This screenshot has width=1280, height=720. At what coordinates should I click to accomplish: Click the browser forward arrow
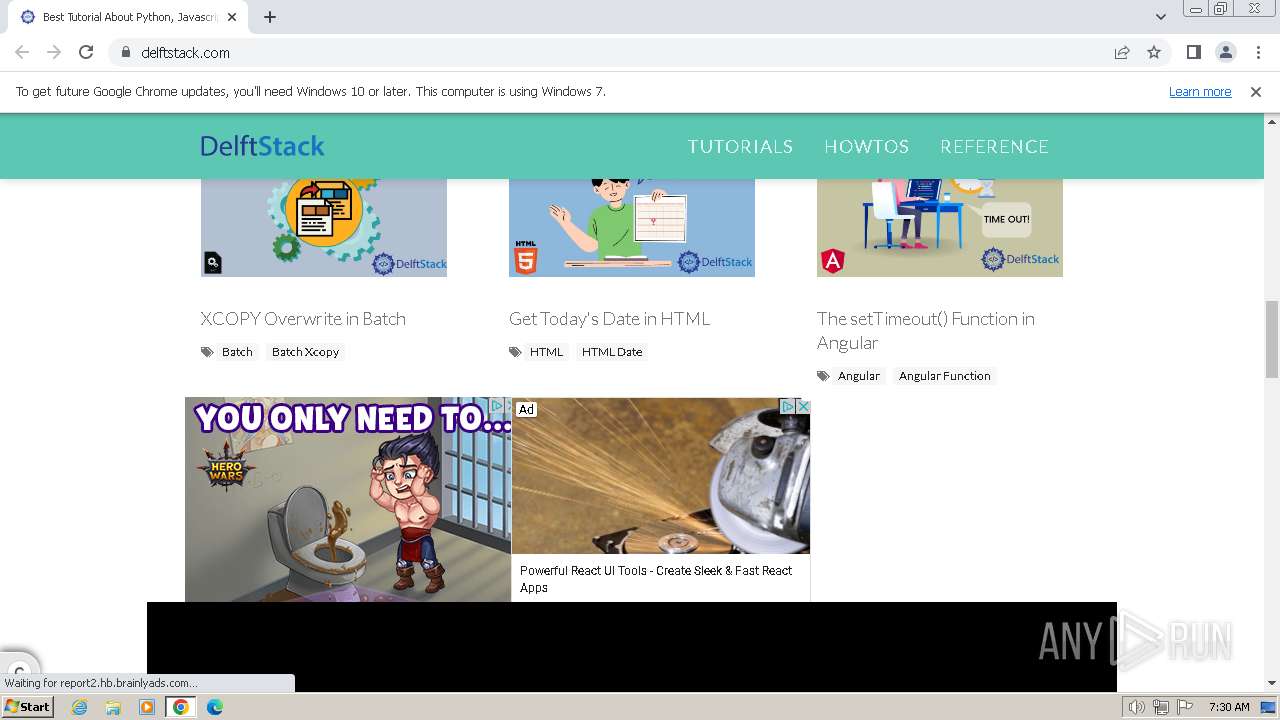pyautogui.click(x=54, y=52)
